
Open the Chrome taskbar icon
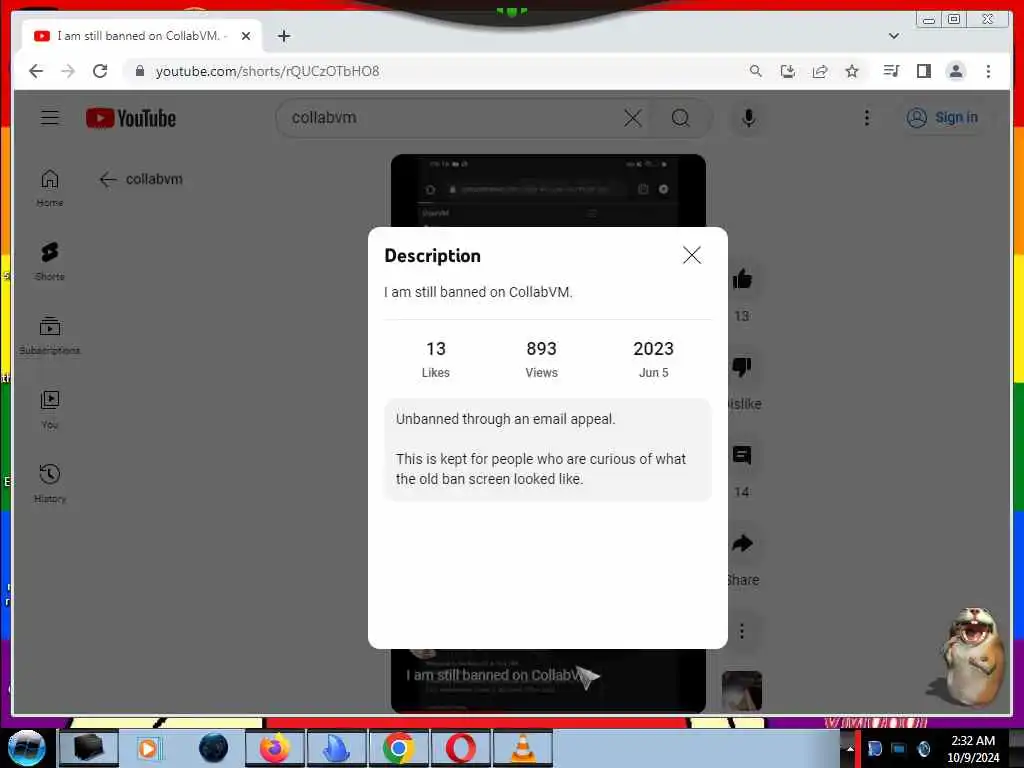(x=398, y=748)
